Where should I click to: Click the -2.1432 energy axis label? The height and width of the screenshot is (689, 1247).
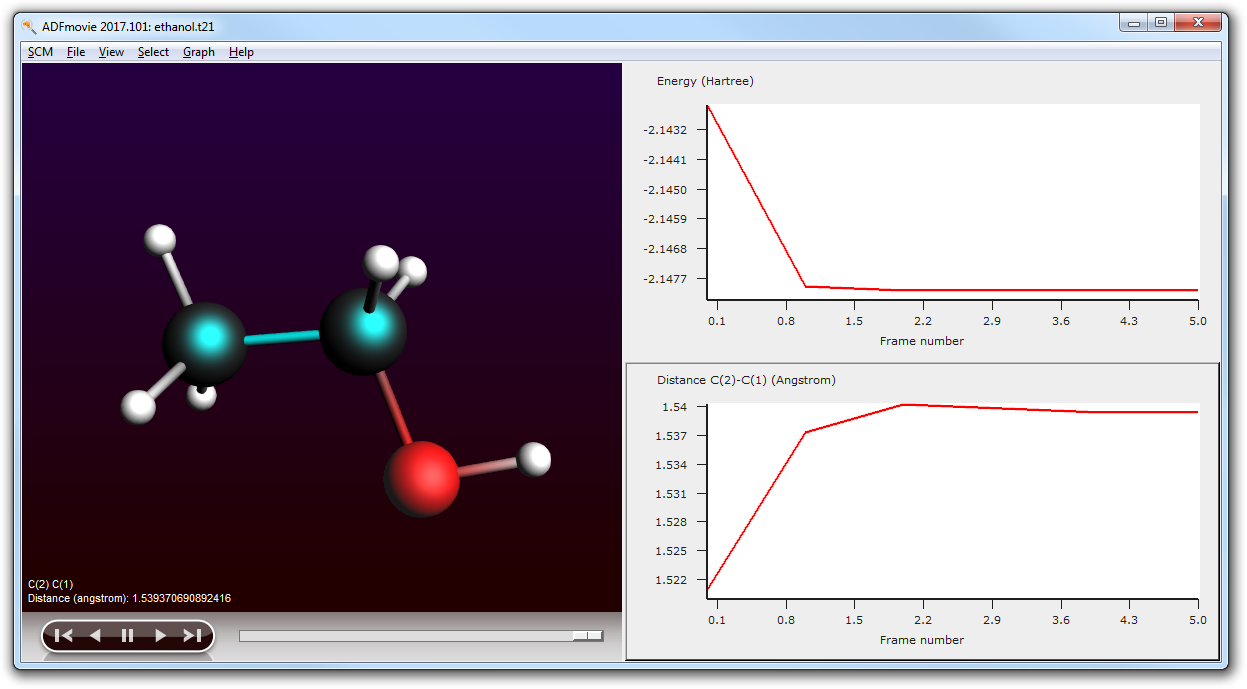[x=666, y=130]
